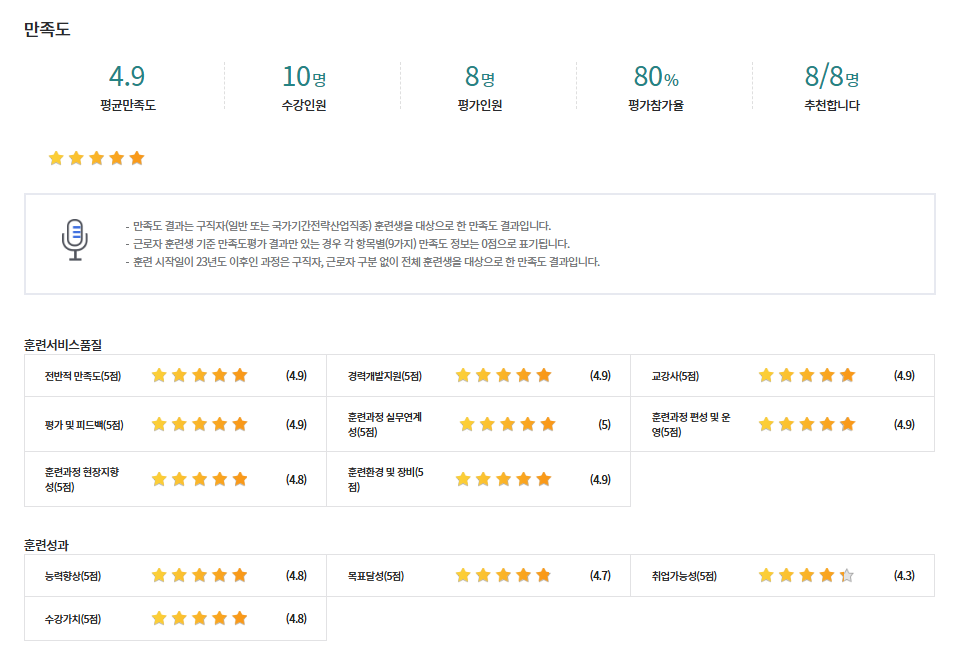Click the stars for 평가 및 피드백

[199, 424]
